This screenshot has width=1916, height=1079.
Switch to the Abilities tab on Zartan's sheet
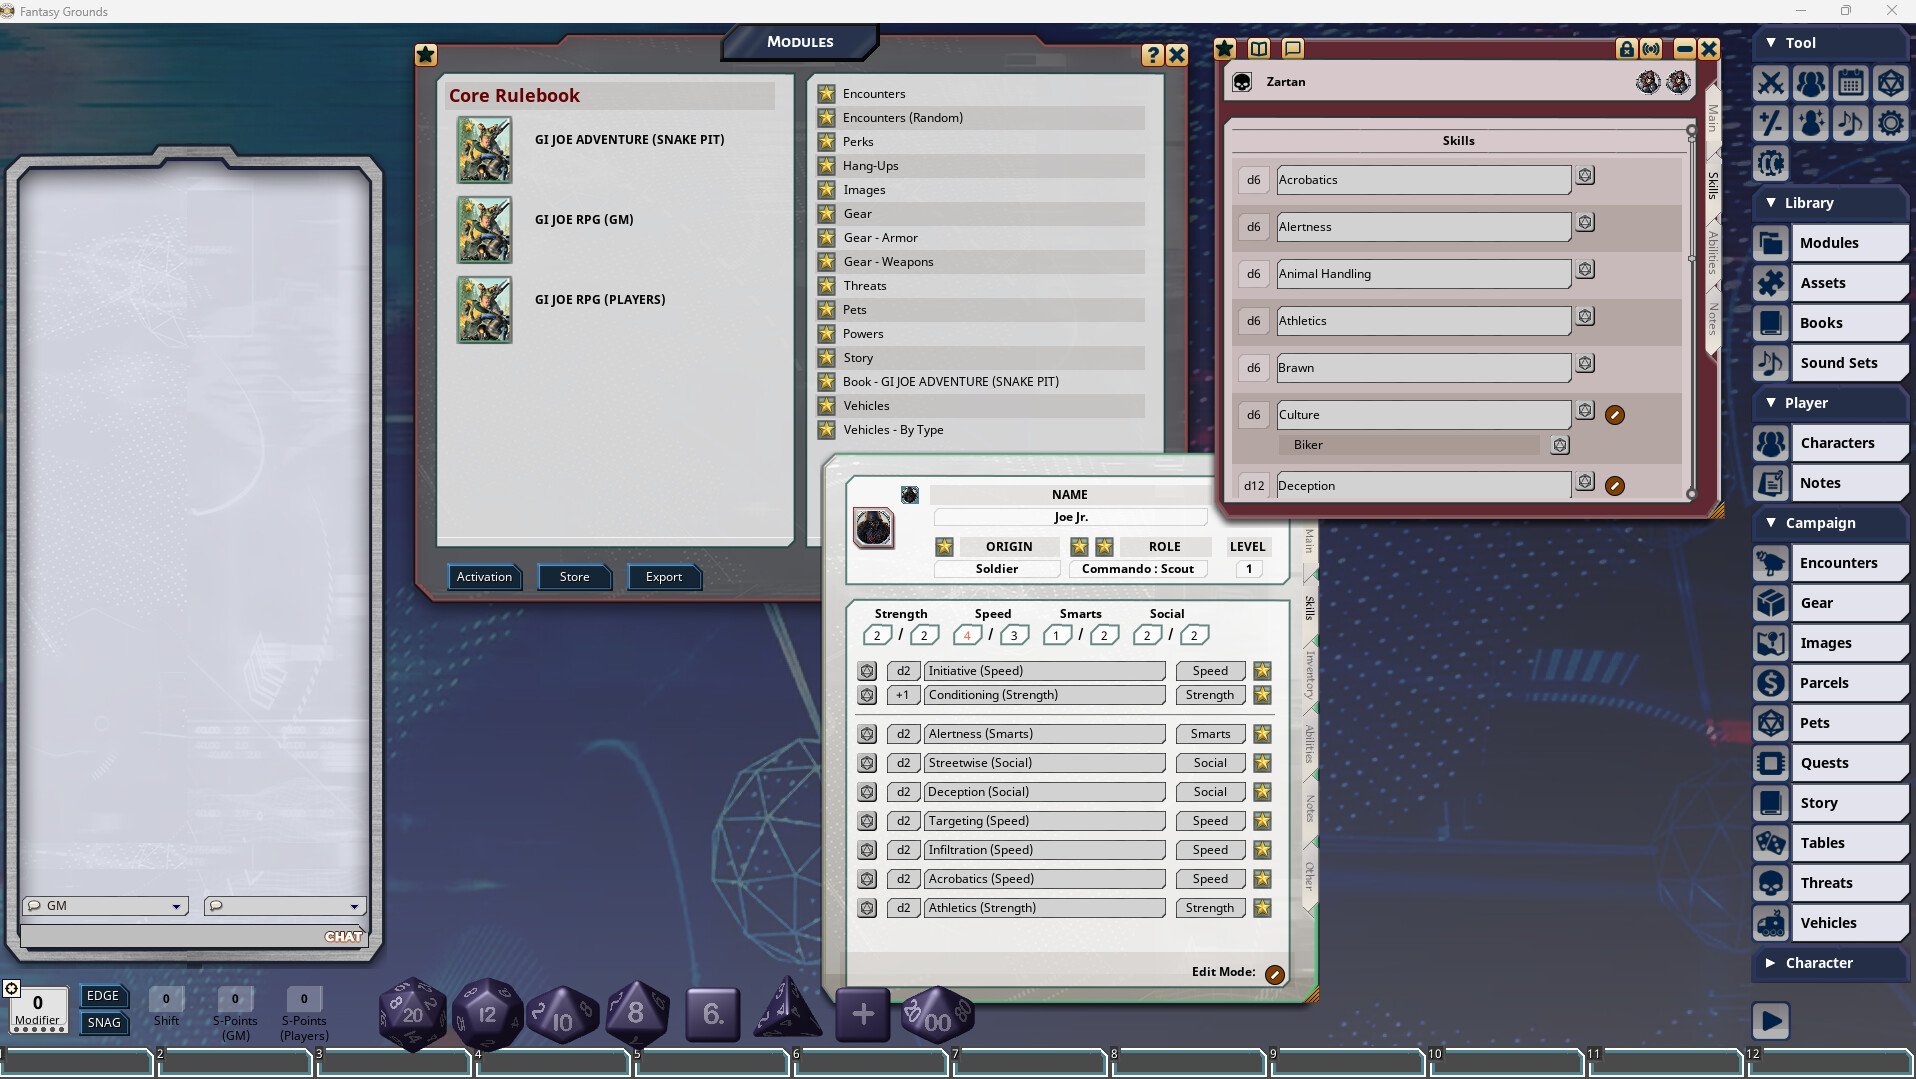pos(1712,255)
